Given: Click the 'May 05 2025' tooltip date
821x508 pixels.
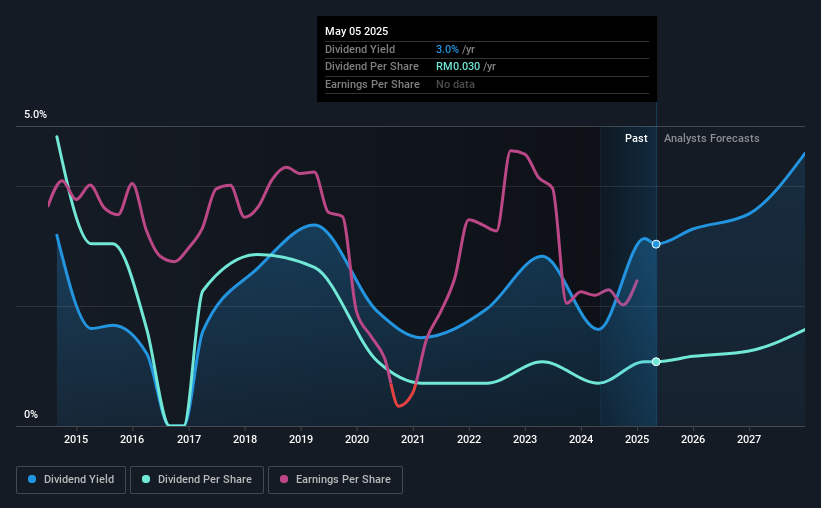Looking at the screenshot, I should coord(357,31).
